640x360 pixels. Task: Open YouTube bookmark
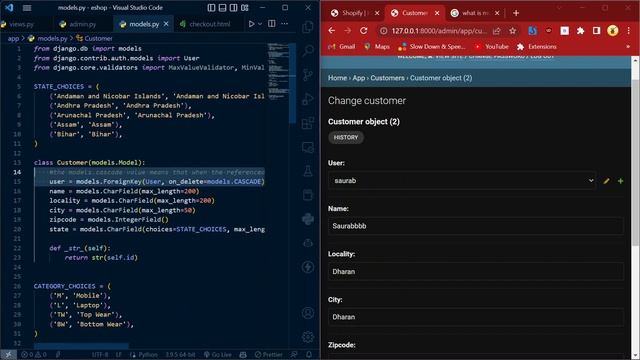point(491,47)
